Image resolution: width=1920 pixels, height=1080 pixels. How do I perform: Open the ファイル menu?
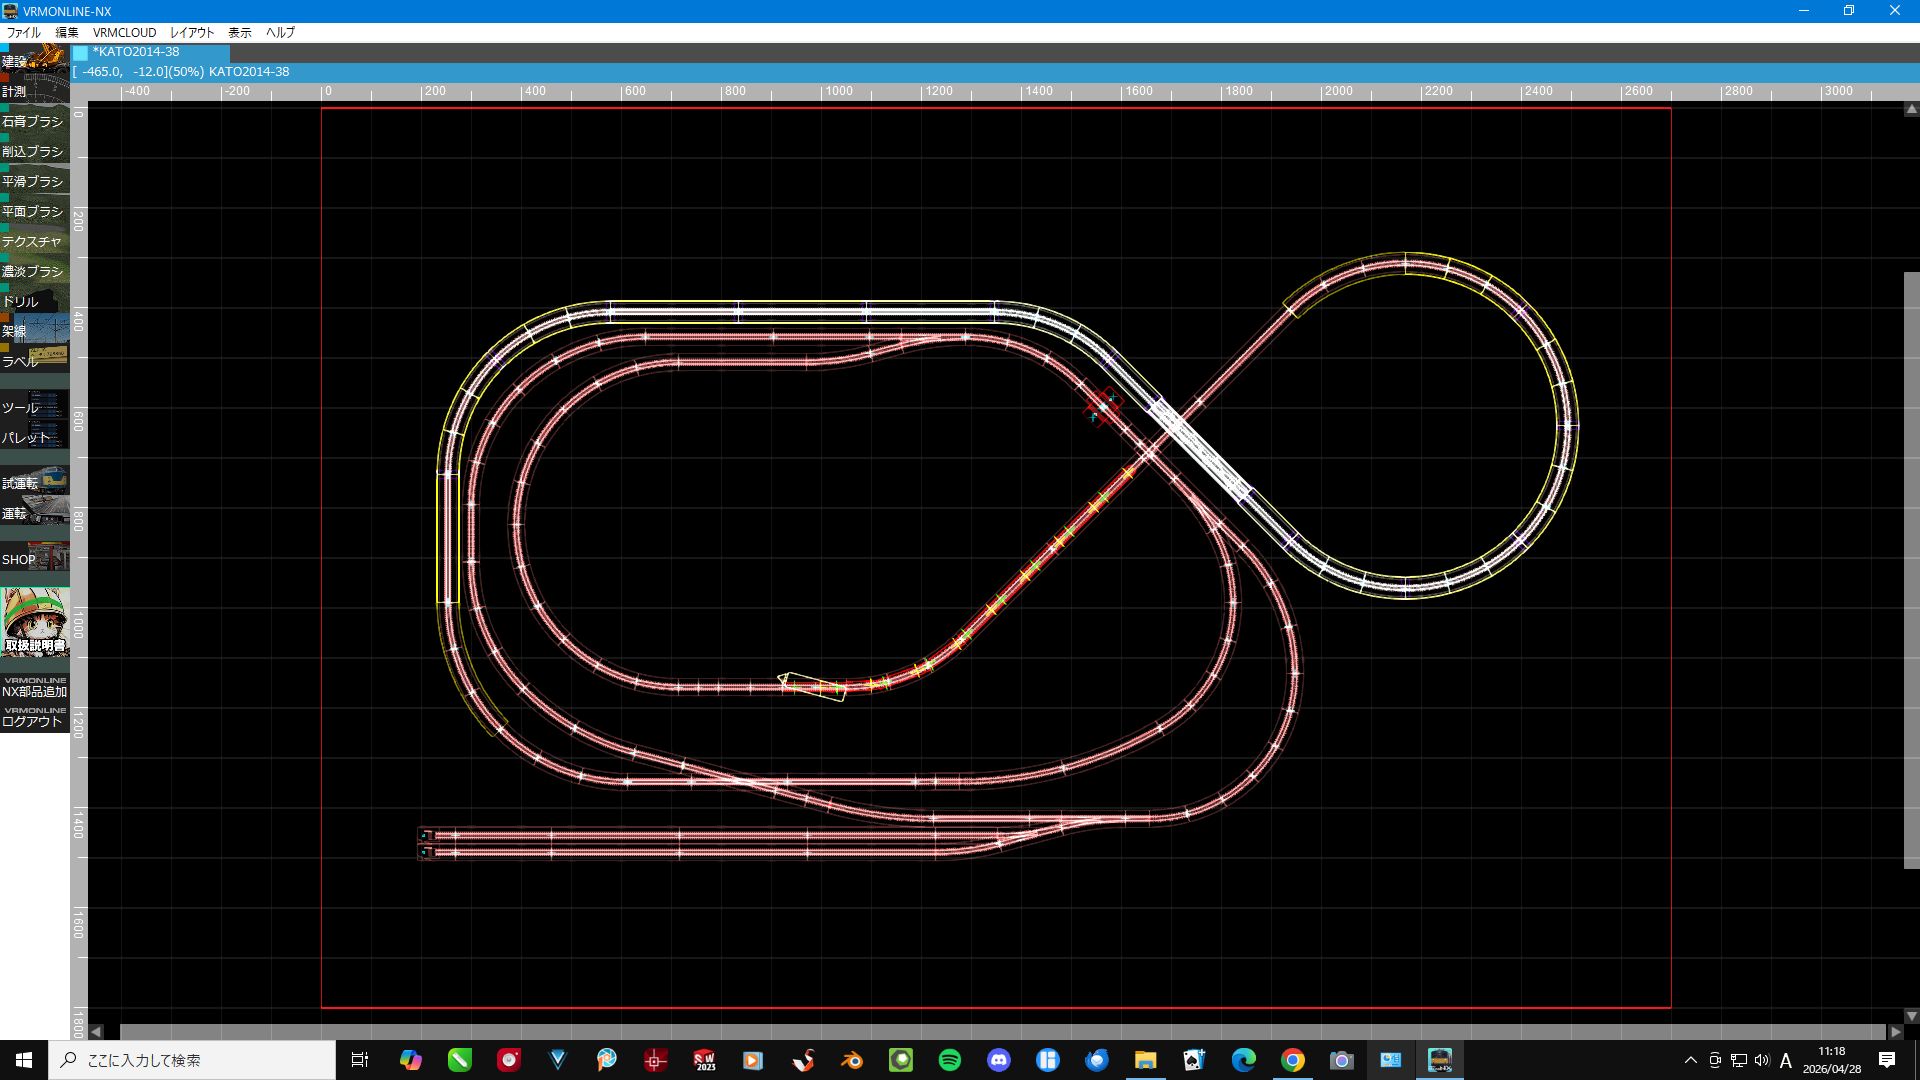[x=23, y=32]
